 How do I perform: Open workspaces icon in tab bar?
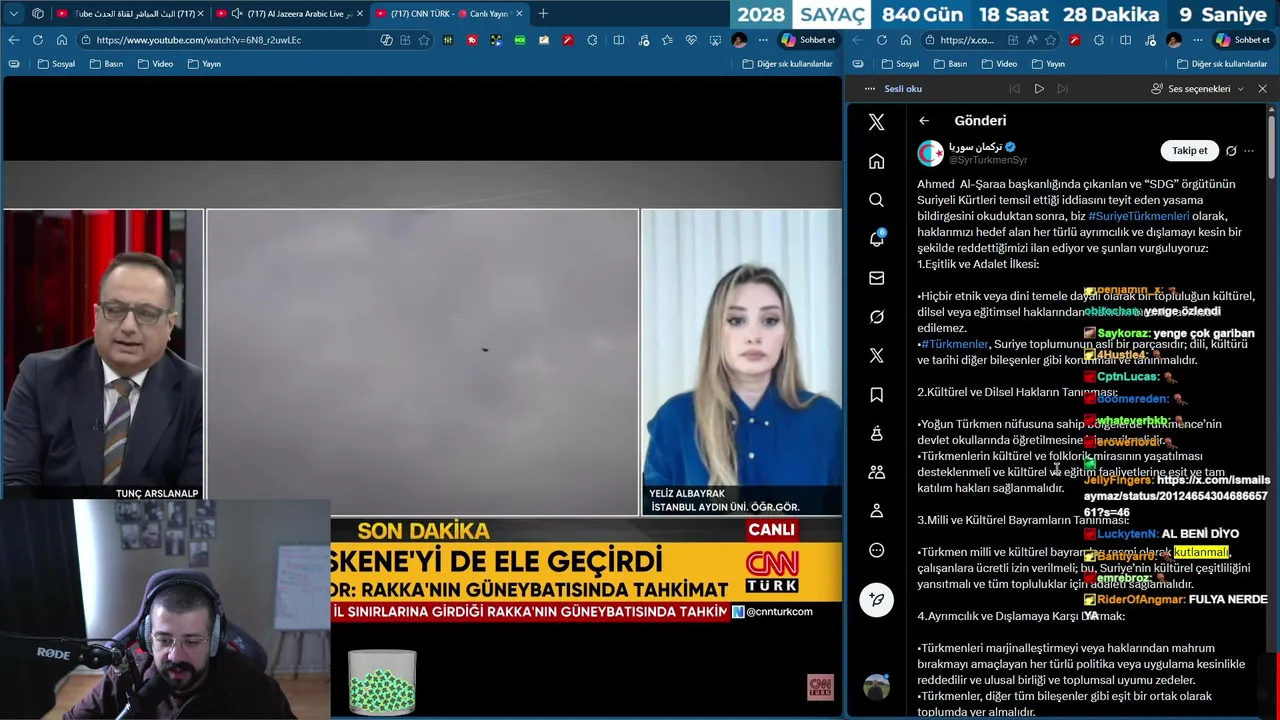(37, 13)
